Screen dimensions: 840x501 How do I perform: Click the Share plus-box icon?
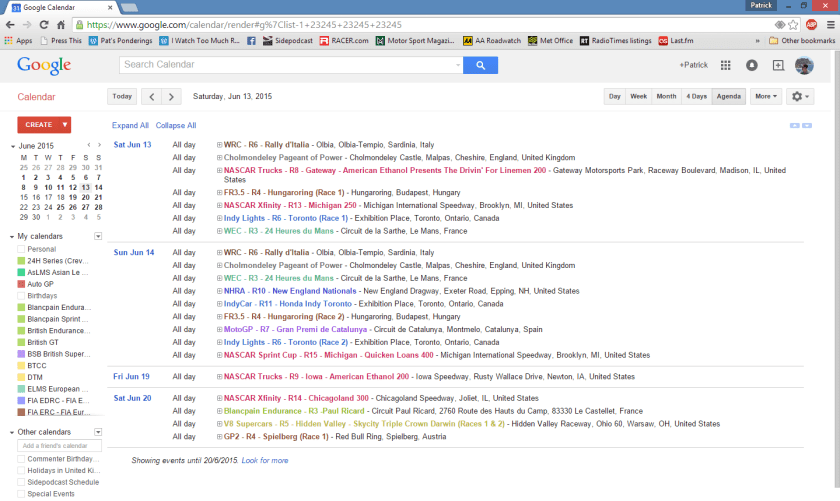[778, 65]
